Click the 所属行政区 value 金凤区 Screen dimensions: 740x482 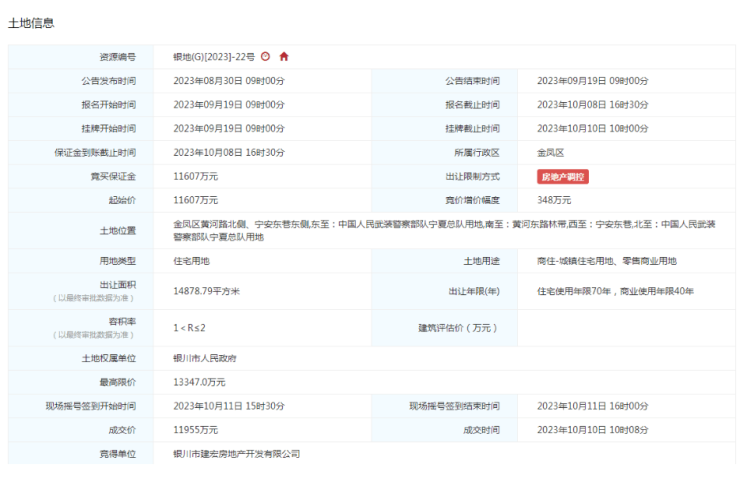(551, 153)
